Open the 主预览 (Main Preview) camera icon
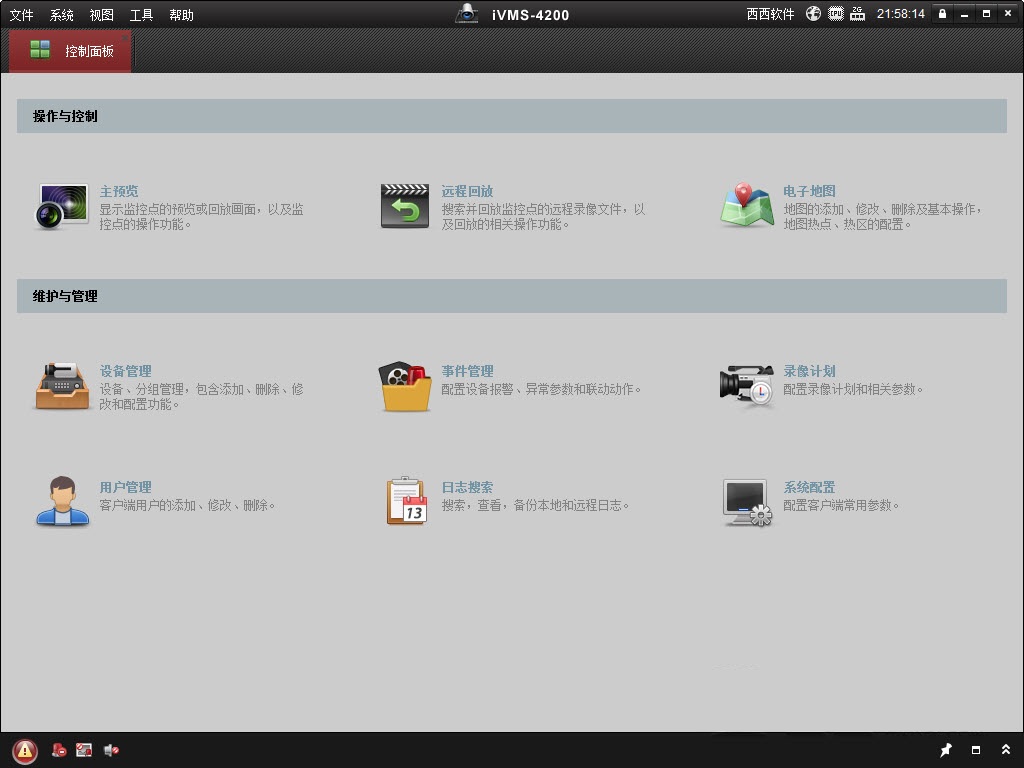Screen dimensions: 1024x768 (61, 206)
